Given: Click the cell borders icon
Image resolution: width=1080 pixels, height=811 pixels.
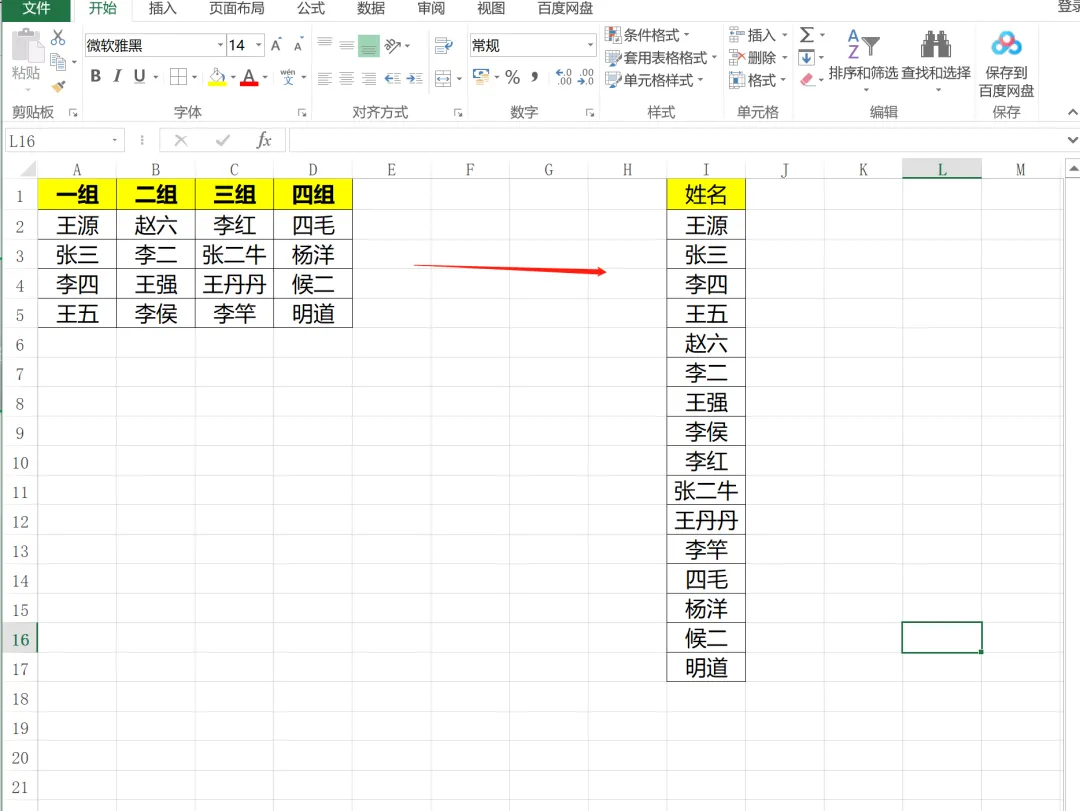Looking at the screenshot, I should coord(178,76).
